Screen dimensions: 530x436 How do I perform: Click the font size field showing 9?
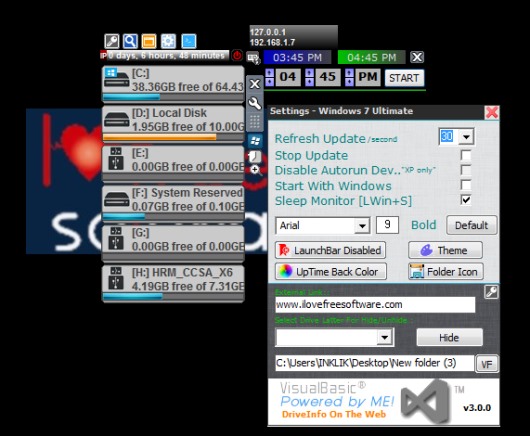coord(387,225)
